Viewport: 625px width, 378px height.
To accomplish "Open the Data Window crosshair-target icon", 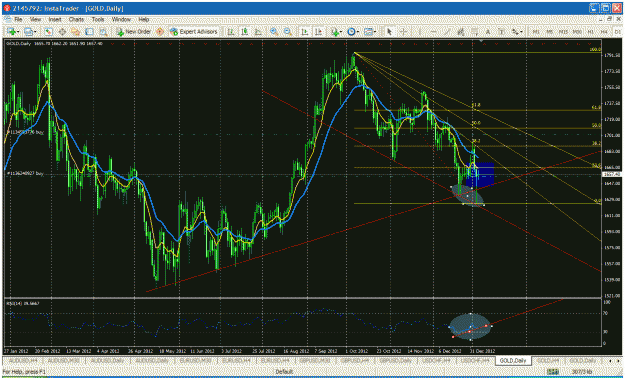I will coord(62,32).
